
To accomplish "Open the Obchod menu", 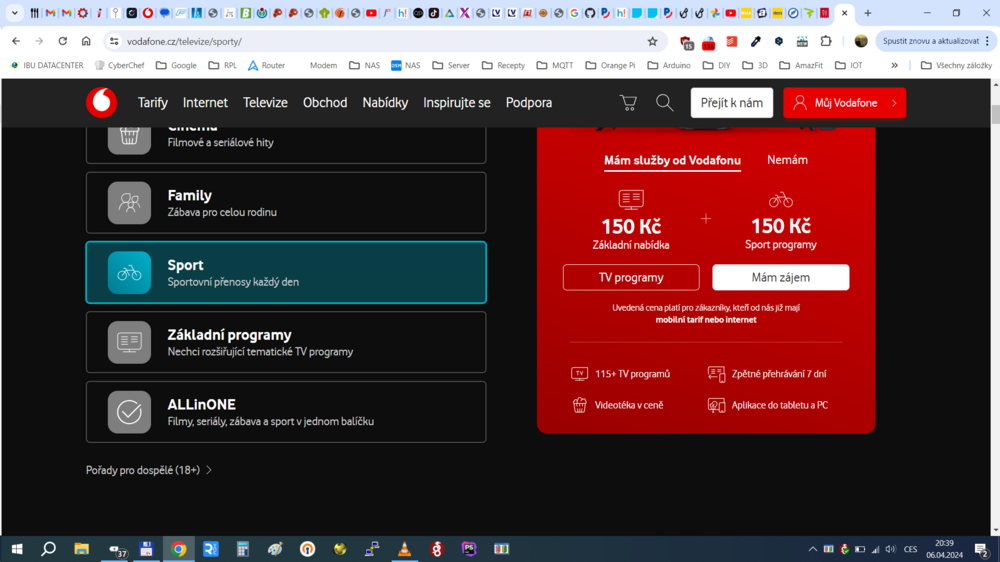I will (x=325, y=103).
